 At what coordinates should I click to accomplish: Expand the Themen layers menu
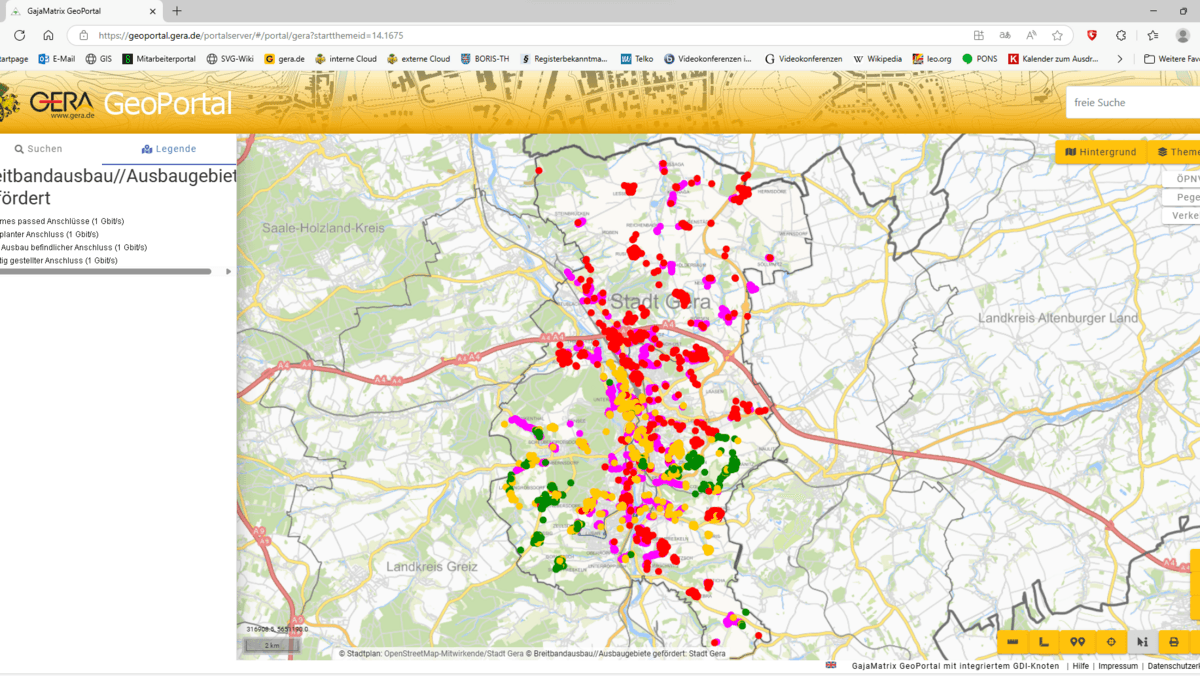1178,152
